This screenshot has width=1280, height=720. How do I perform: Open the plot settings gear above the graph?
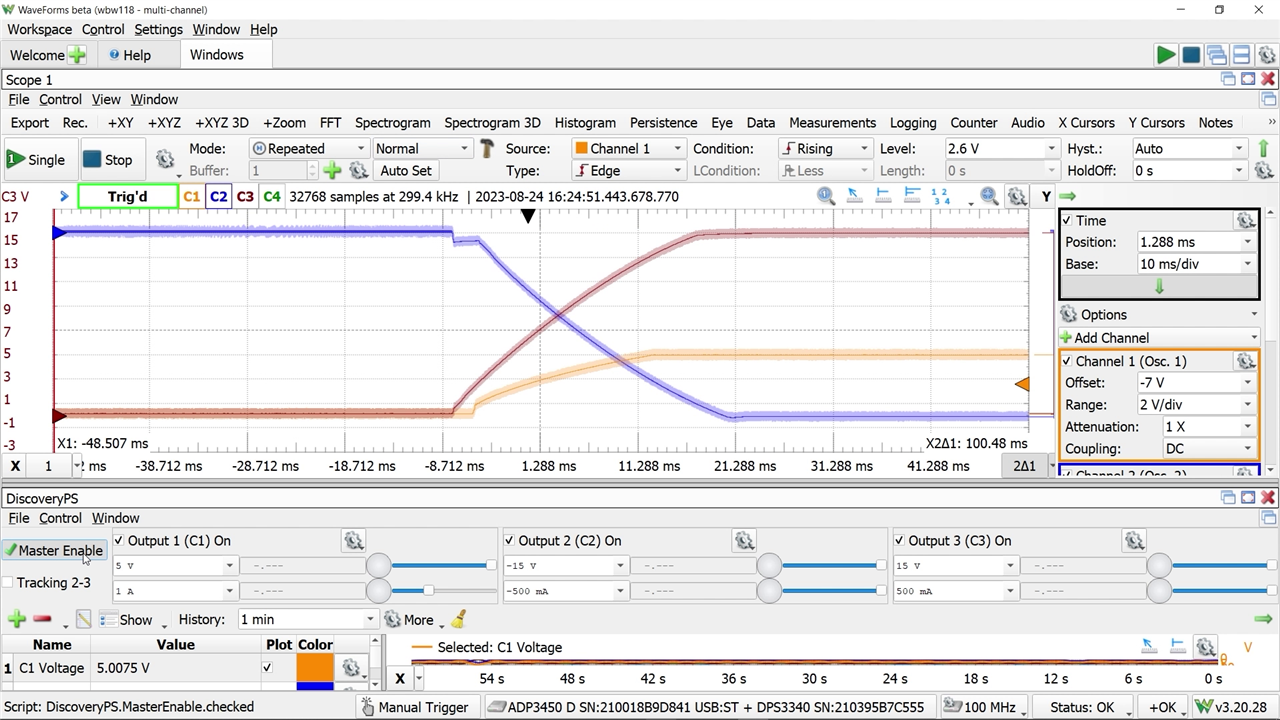tap(1017, 196)
